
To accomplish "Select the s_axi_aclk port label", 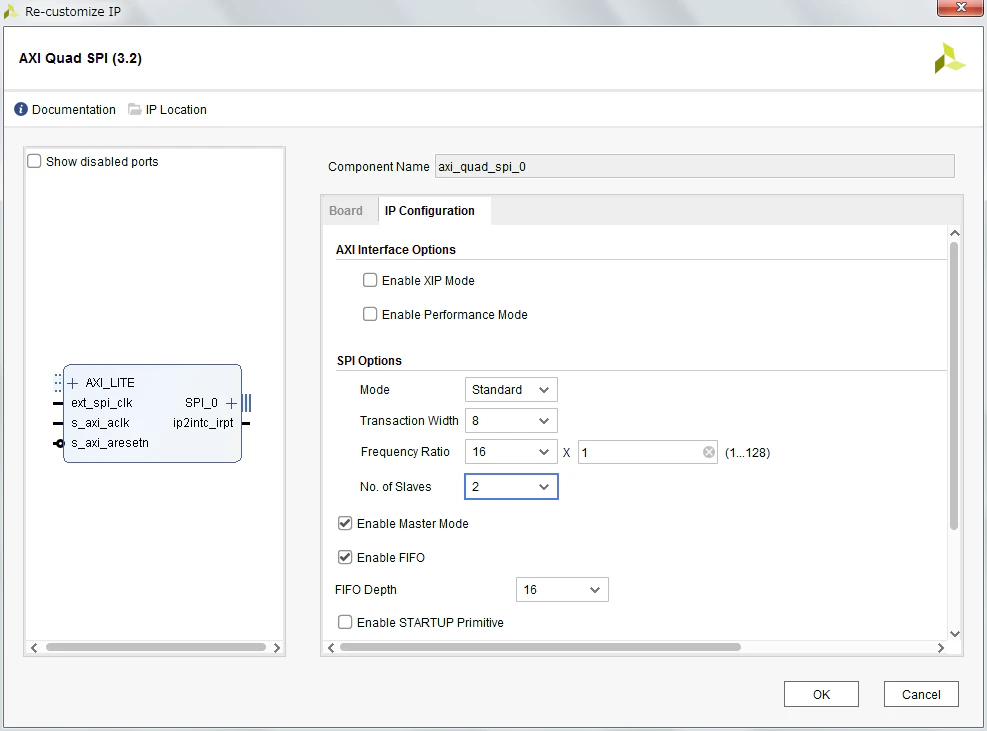I will (x=100, y=423).
